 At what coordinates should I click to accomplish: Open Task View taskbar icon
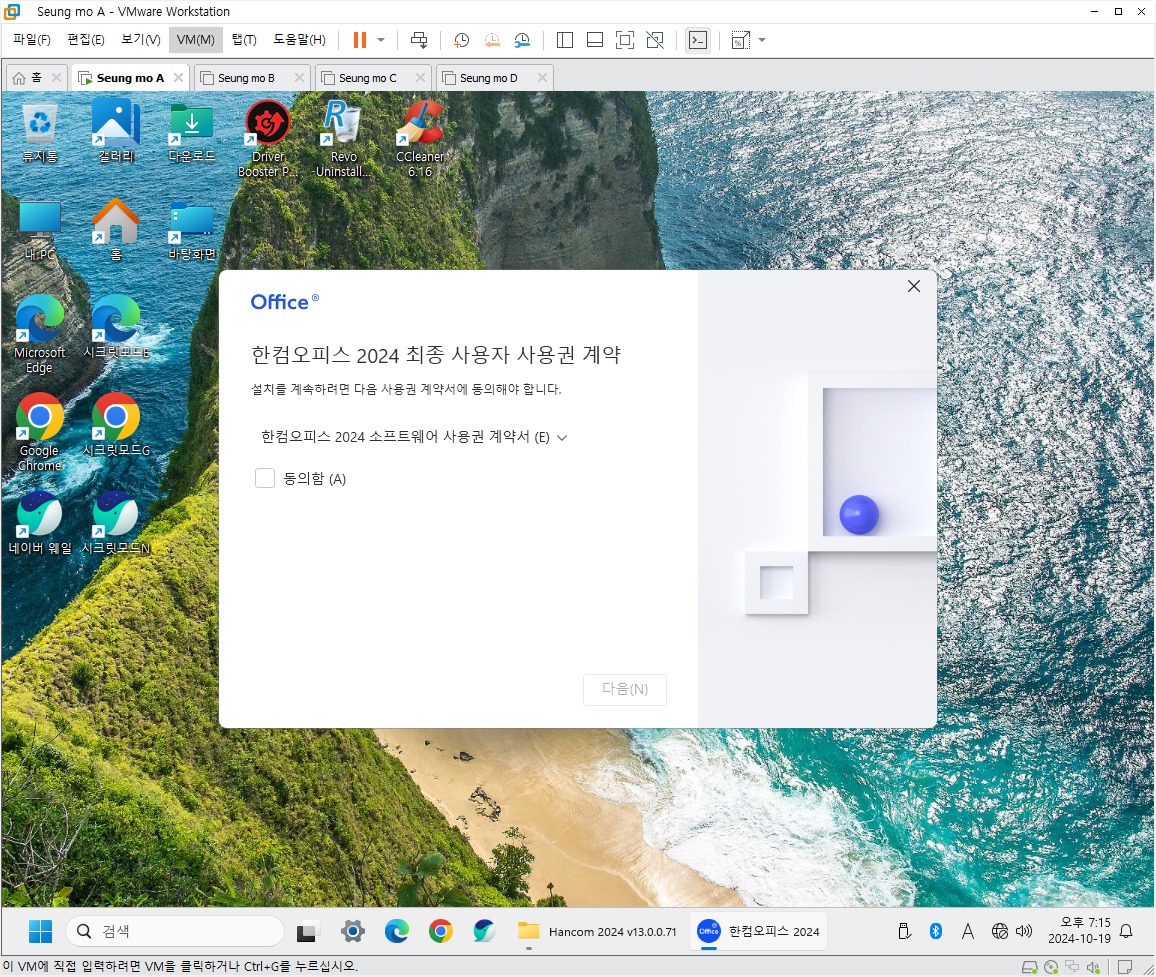click(307, 931)
